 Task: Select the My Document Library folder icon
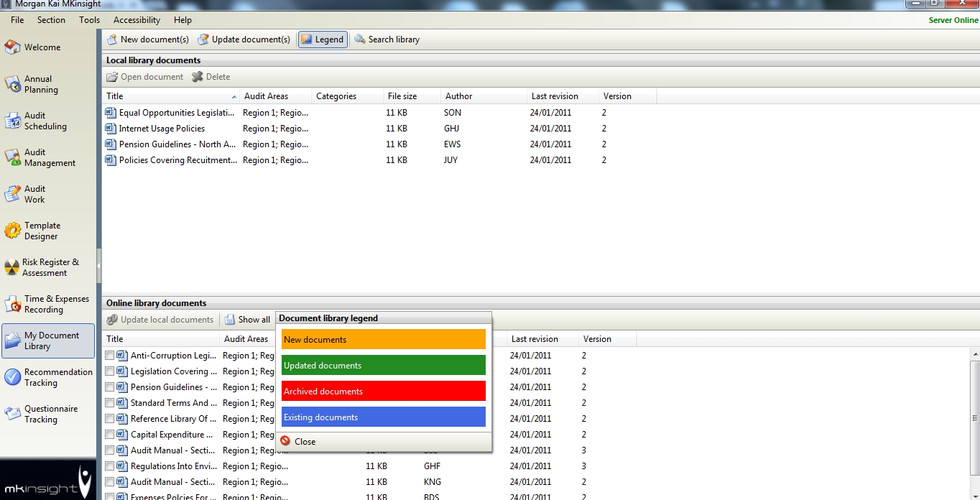[12, 341]
